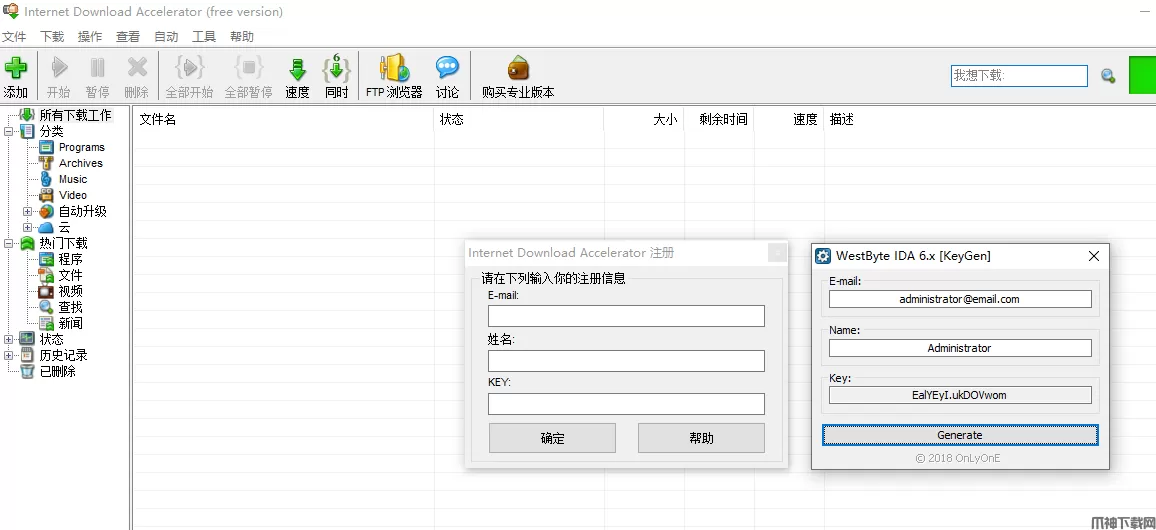The image size is (1156, 530).
Task: Select the Video category
Action: tap(73, 195)
